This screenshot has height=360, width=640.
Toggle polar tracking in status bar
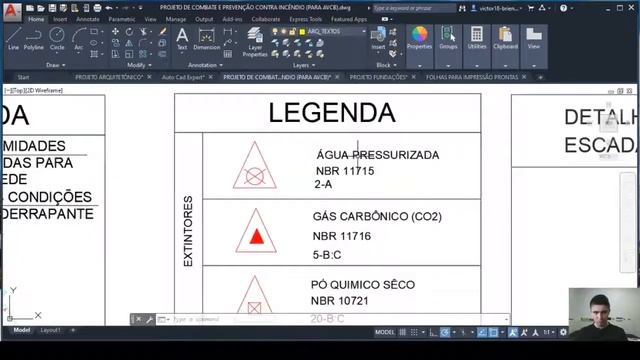click(445, 332)
